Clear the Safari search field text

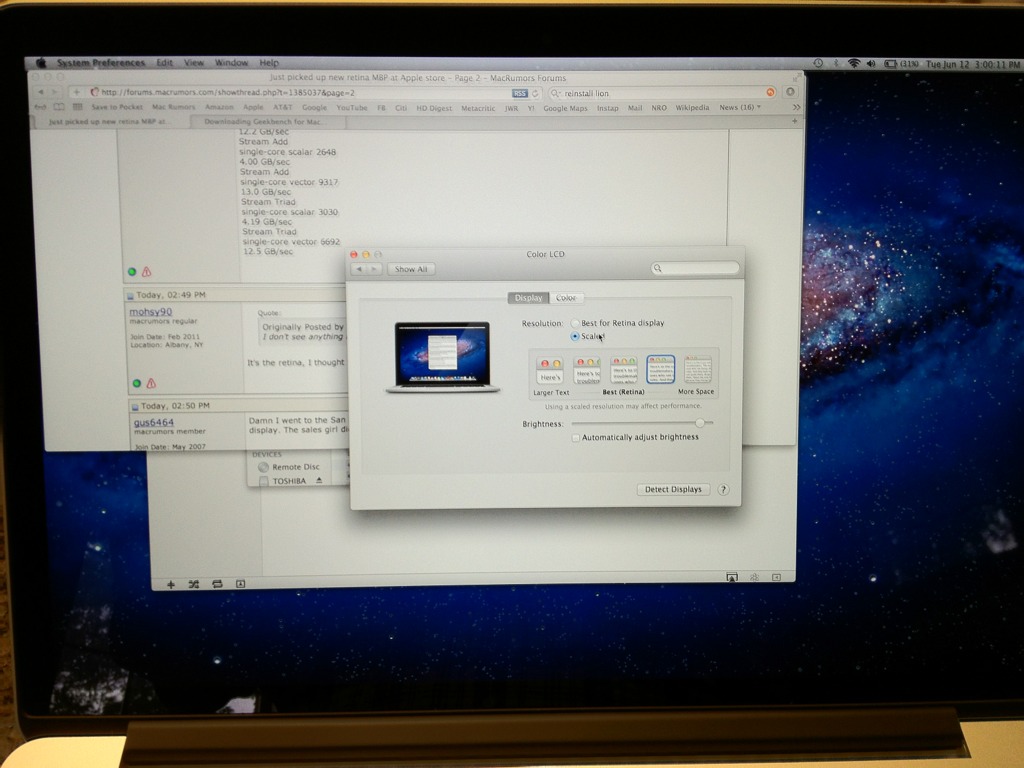coord(771,93)
